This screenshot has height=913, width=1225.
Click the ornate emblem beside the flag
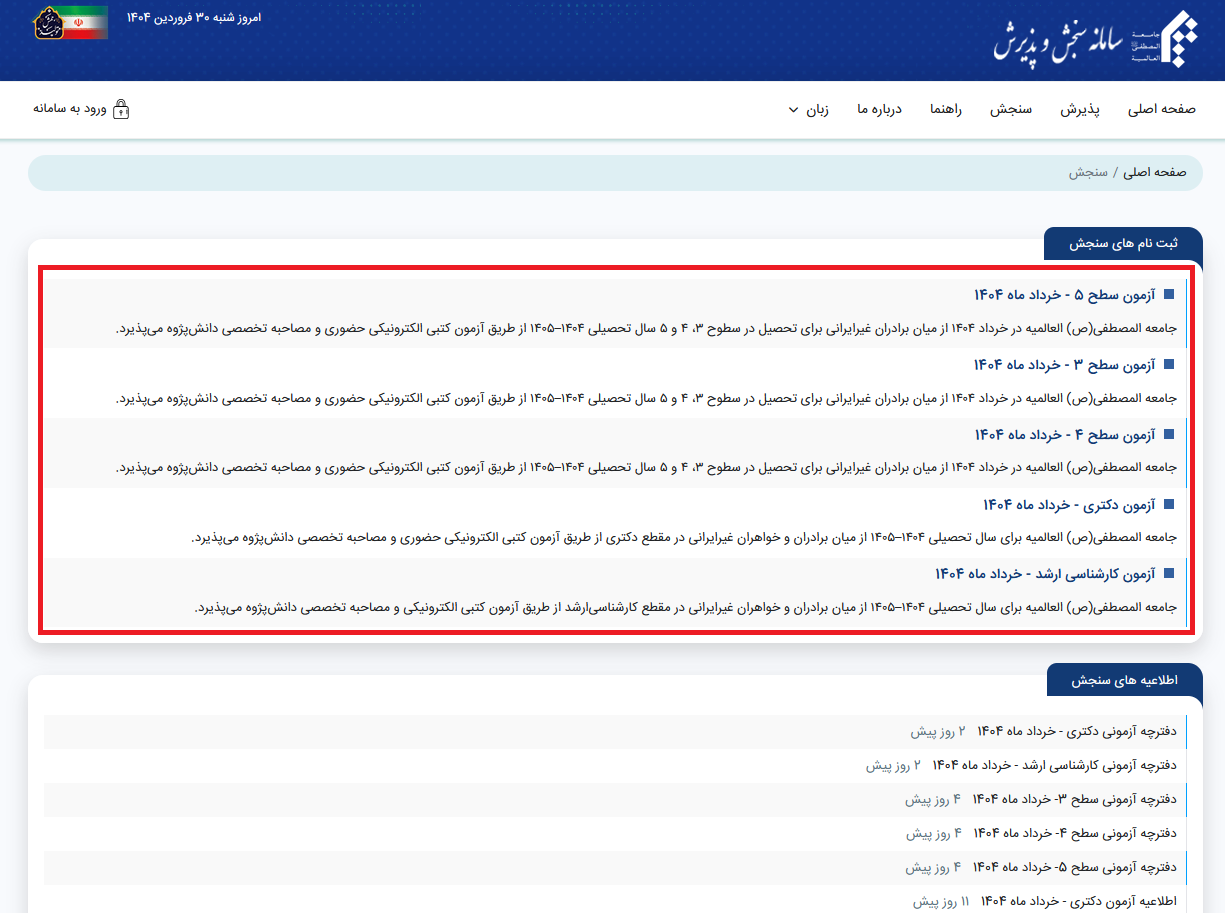[47, 22]
